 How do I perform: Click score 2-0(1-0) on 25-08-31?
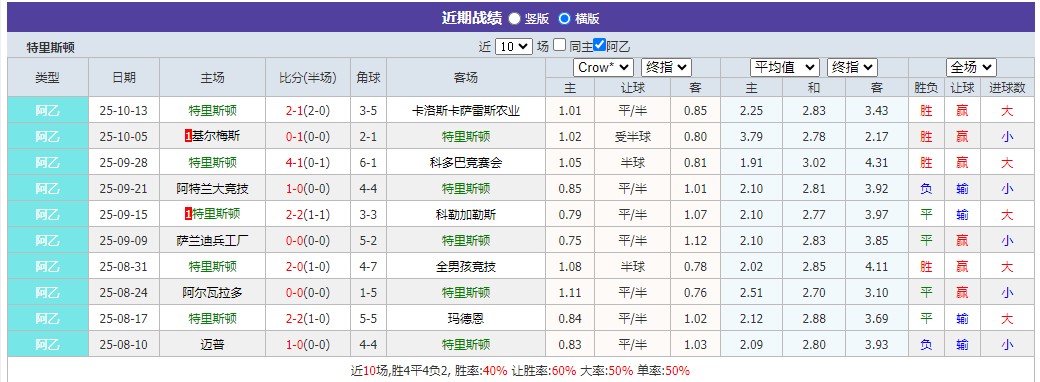click(308, 267)
